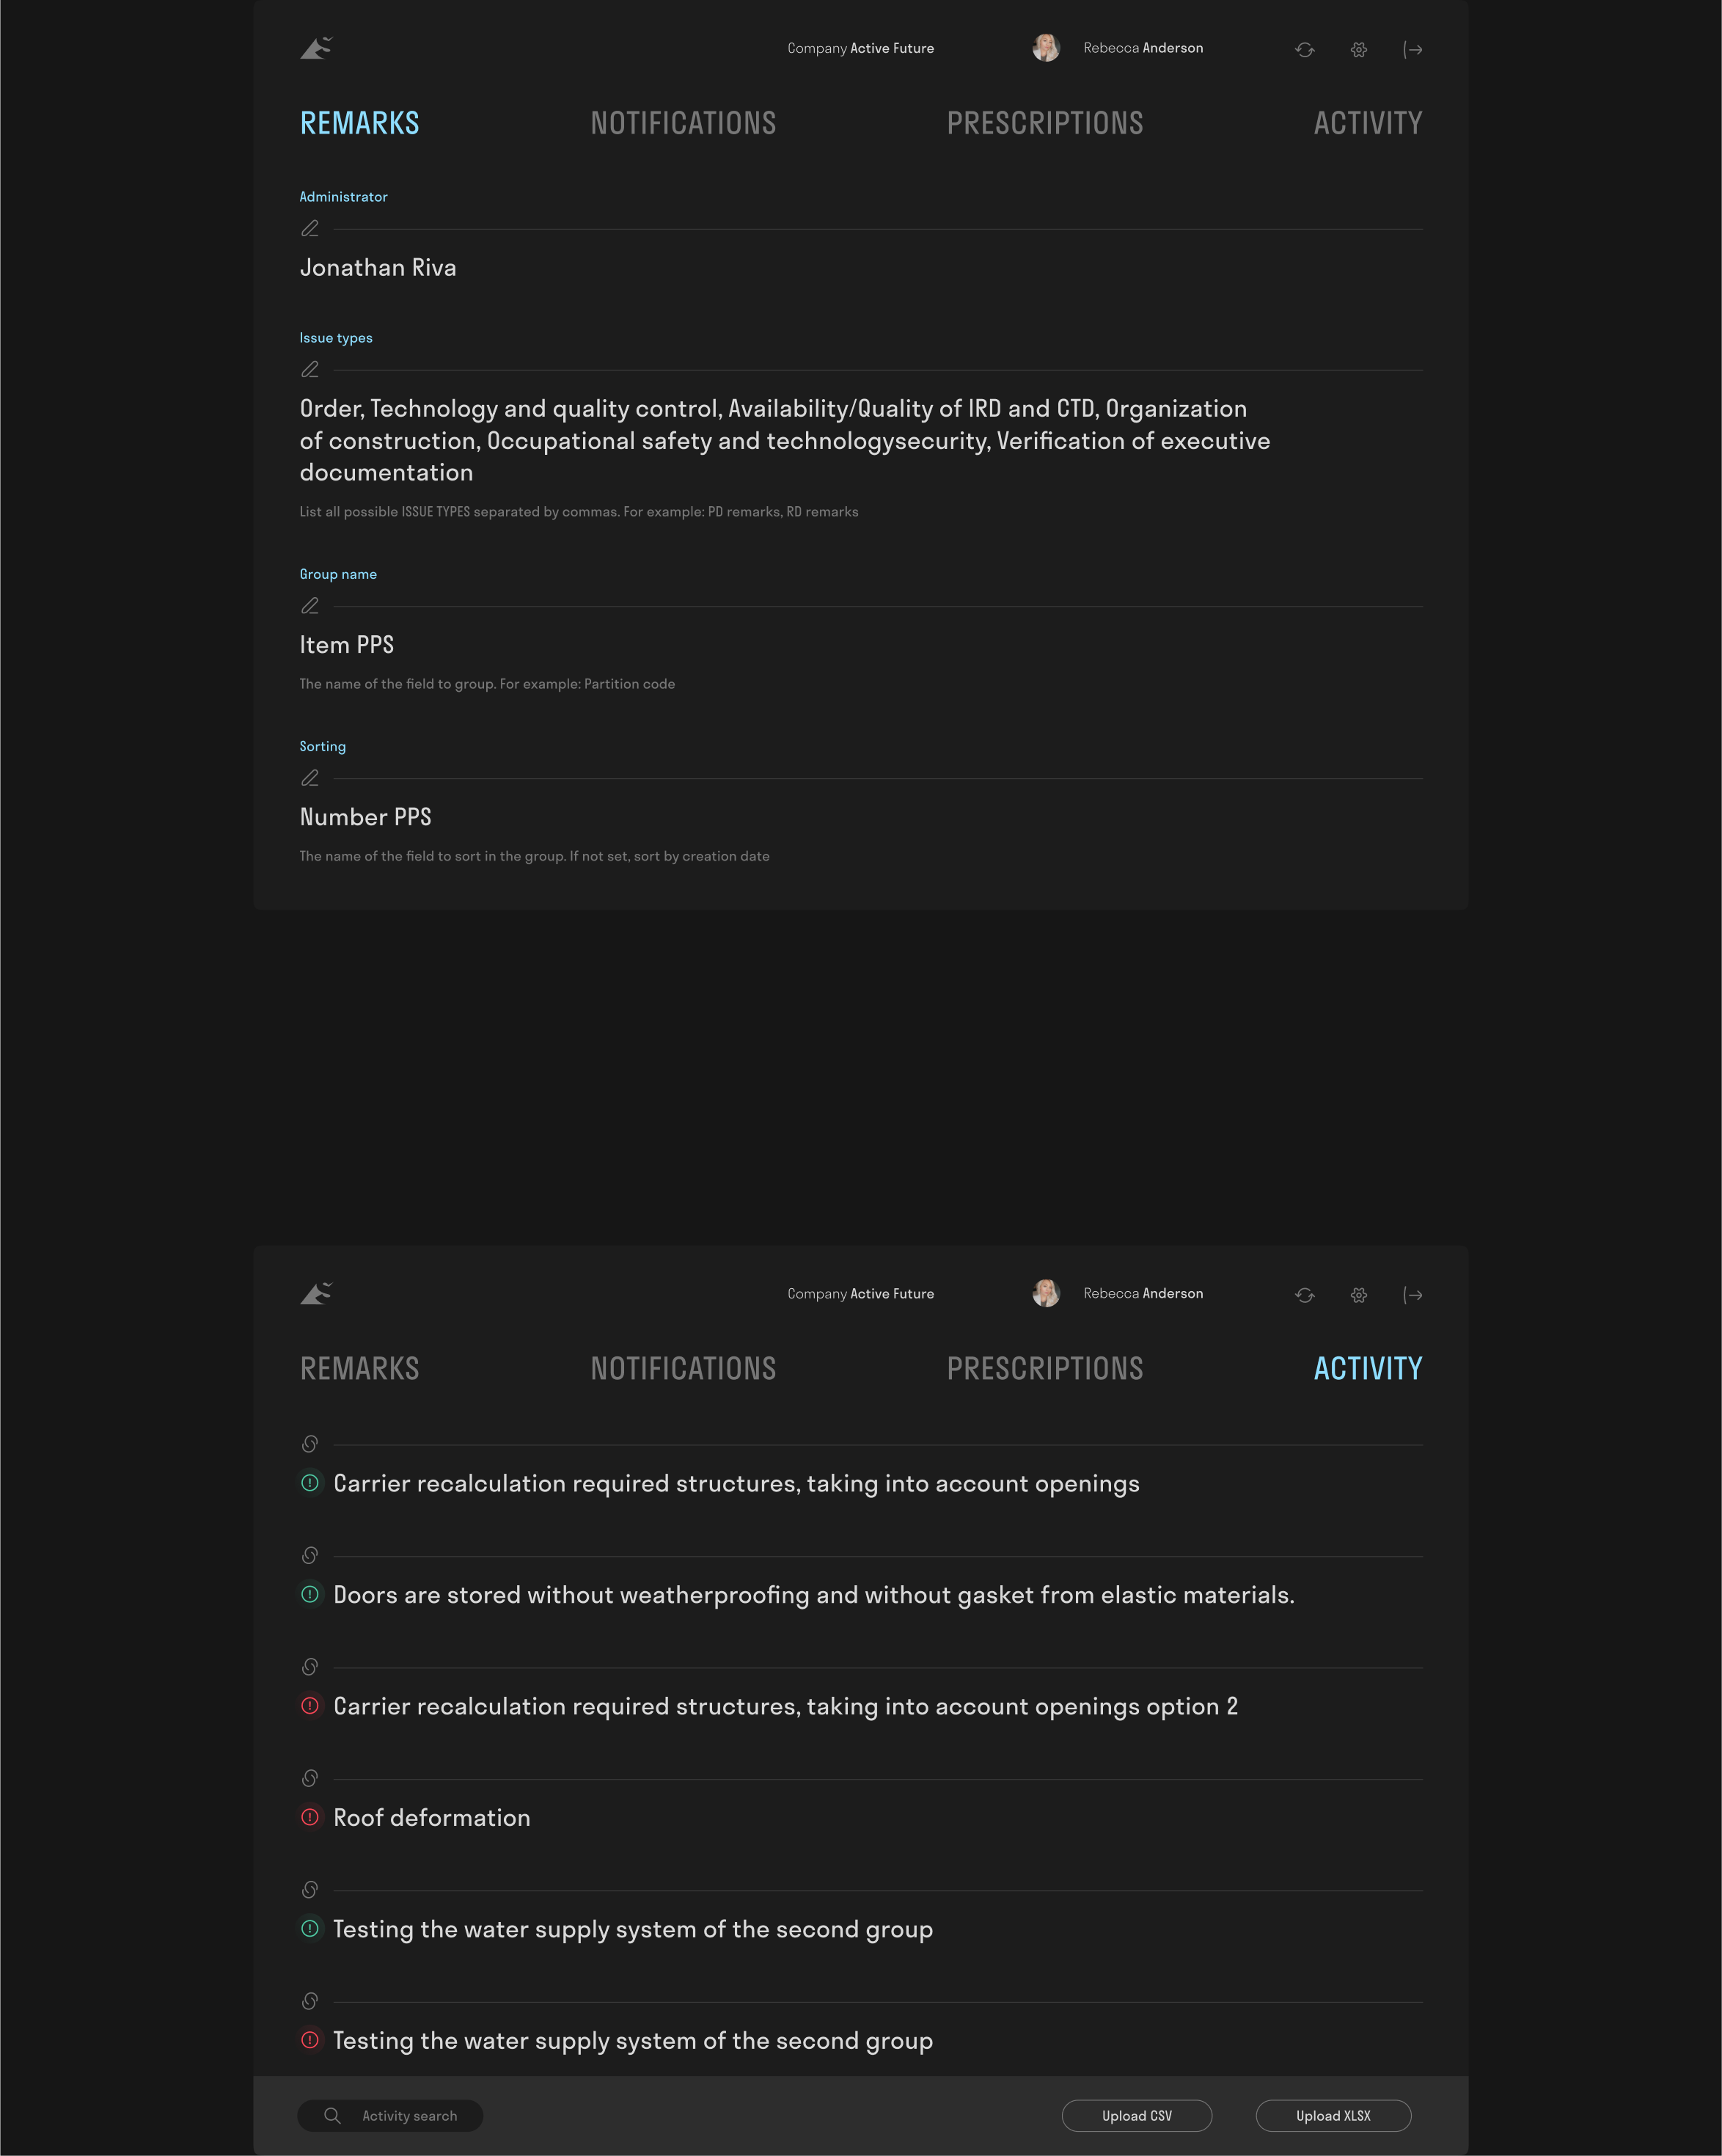Viewport: 1722px width, 2156px height.
Task: Click Rebecca Anderson's avatar in the top header
Action: pyautogui.click(x=1046, y=48)
